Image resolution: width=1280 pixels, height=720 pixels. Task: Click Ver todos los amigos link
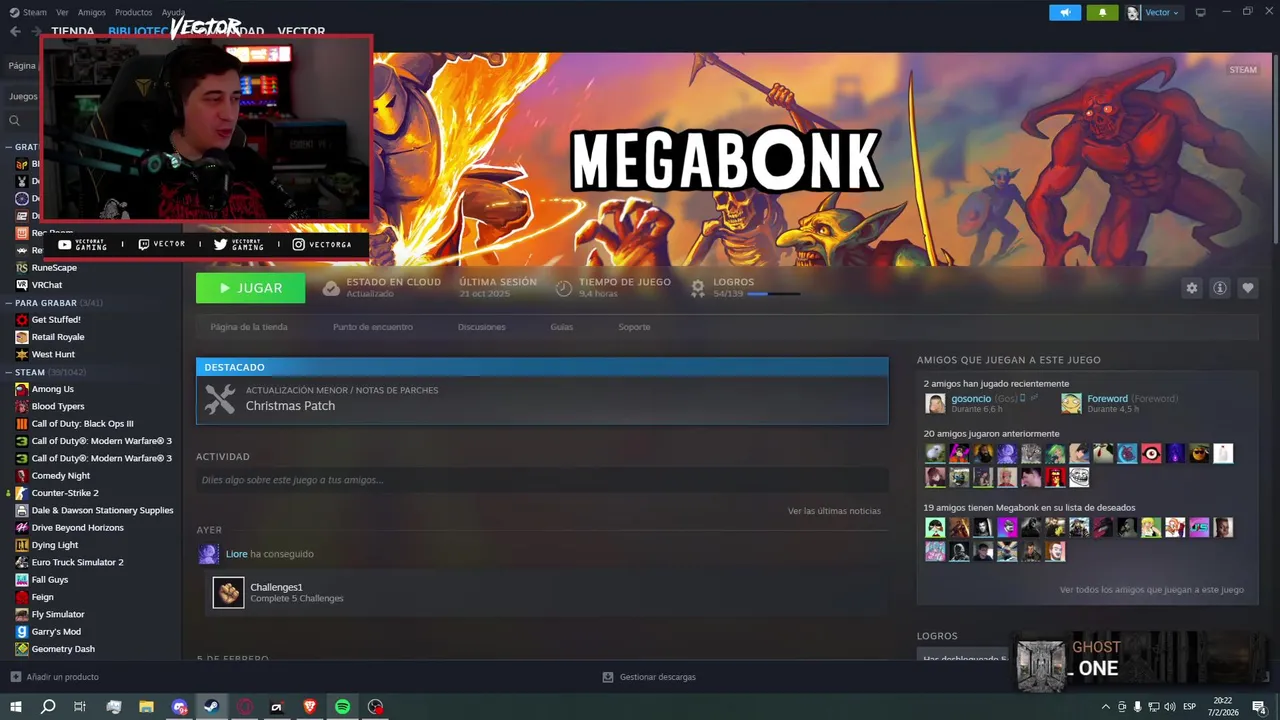point(1151,590)
